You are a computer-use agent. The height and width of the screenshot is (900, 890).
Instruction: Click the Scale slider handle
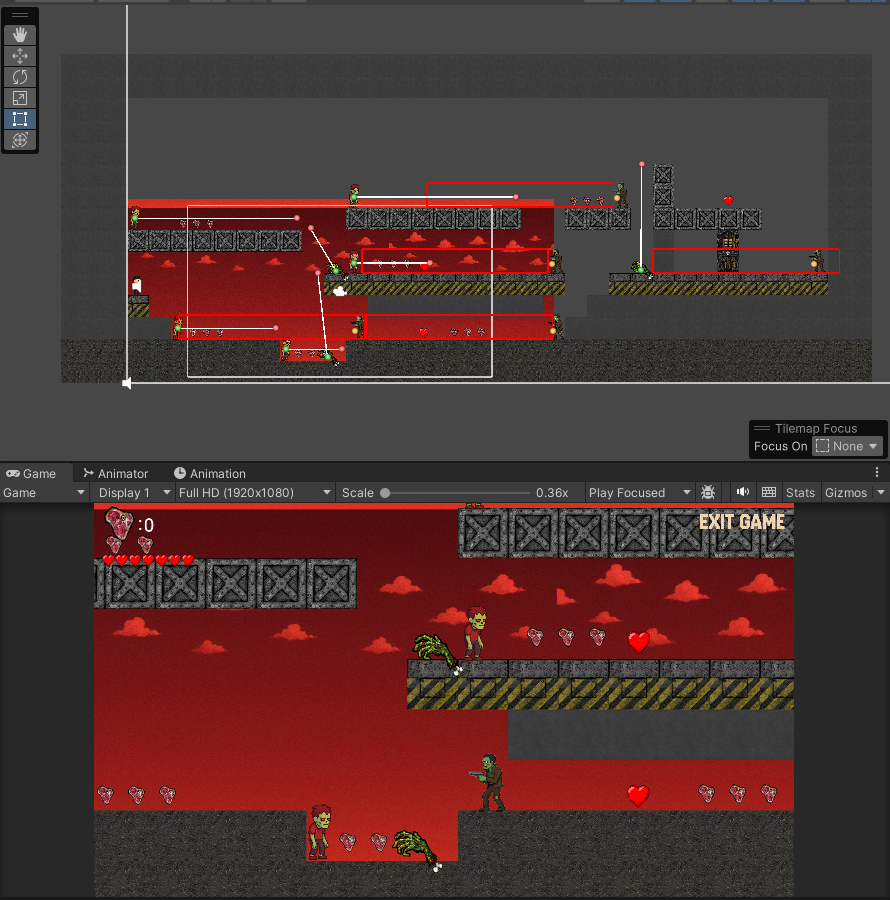(386, 493)
